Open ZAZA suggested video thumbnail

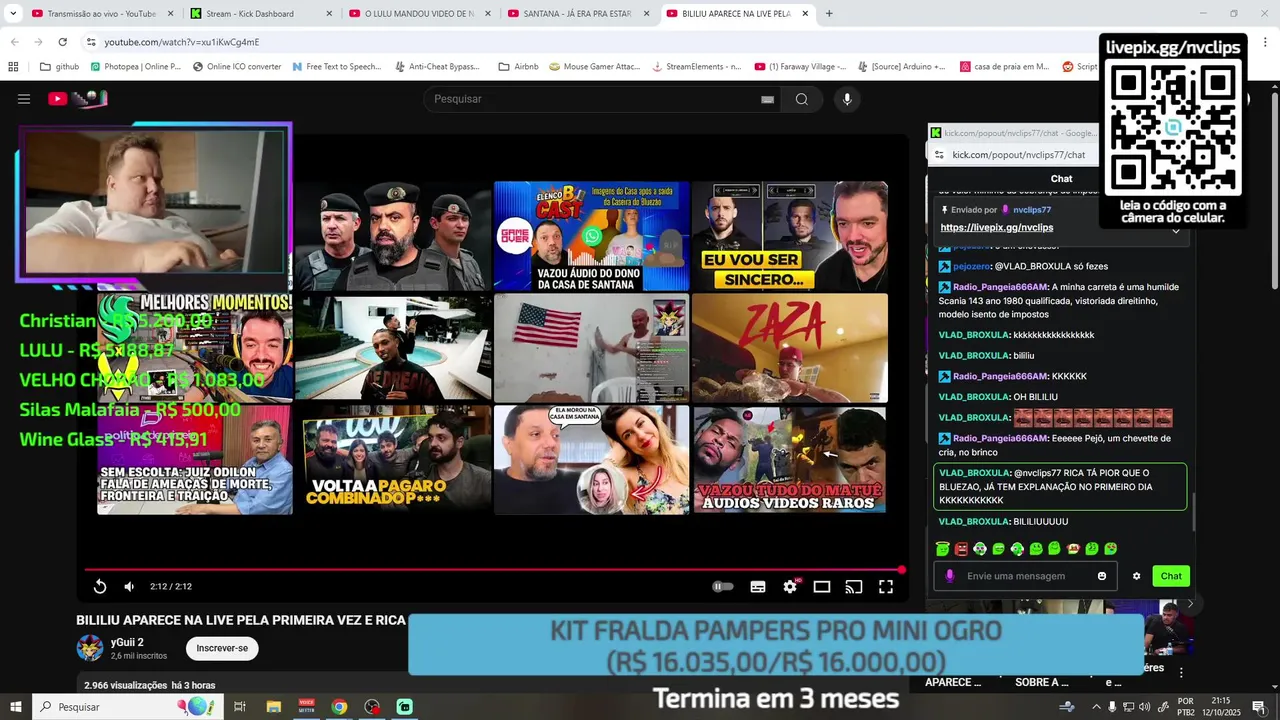(789, 348)
